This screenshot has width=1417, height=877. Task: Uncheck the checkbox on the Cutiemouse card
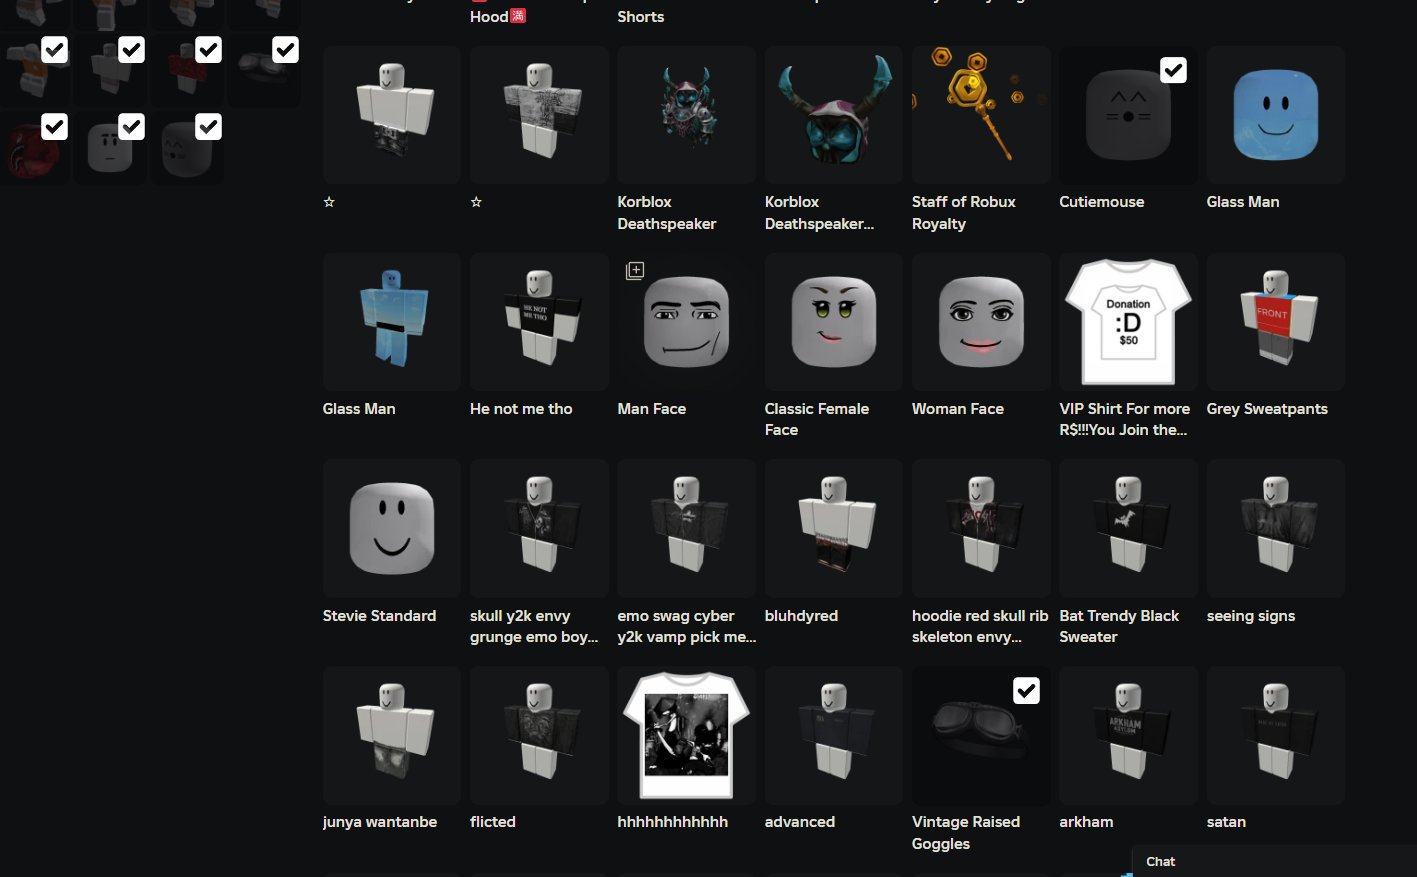click(1173, 70)
